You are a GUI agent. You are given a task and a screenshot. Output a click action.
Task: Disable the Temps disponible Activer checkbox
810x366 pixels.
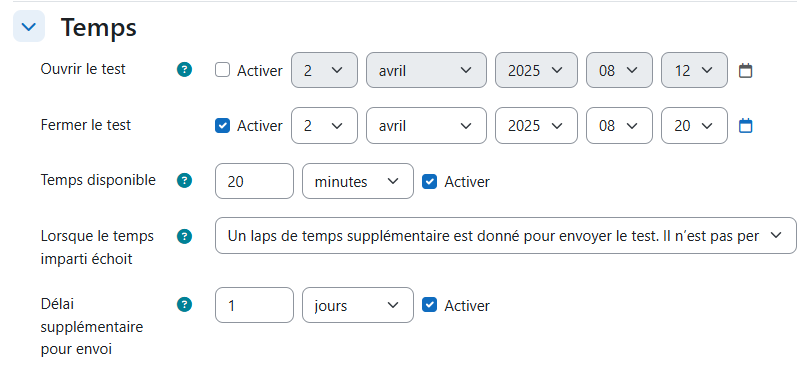[x=429, y=181]
